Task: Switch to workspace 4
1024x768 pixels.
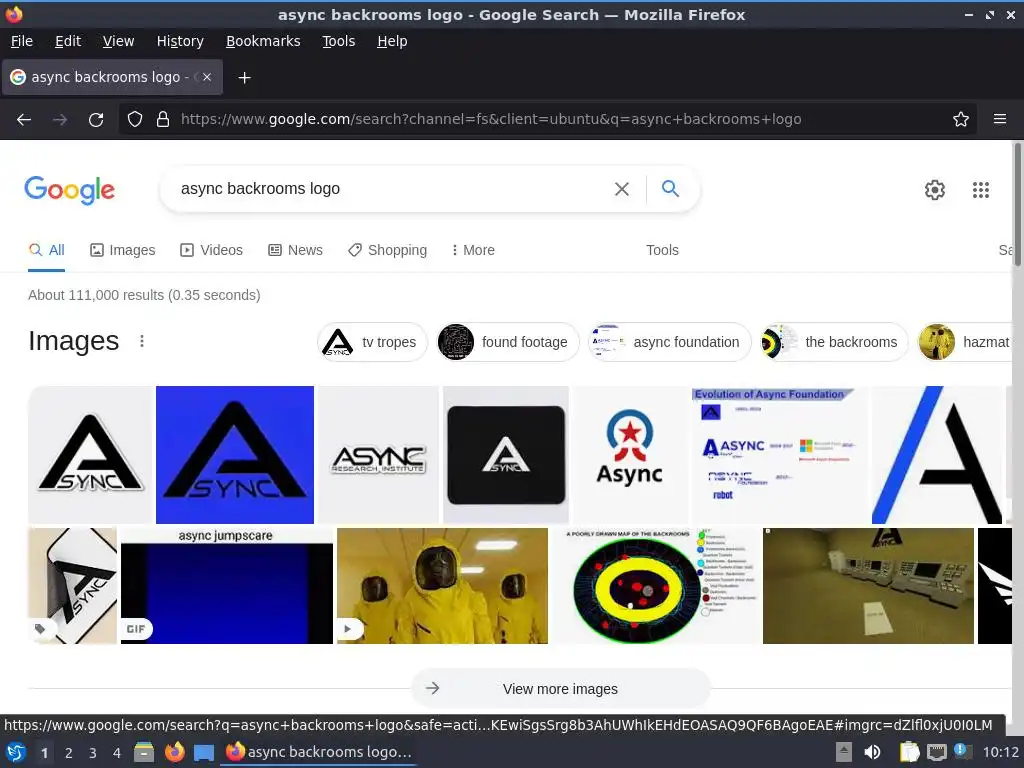Action: pyautogui.click(x=117, y=753)
